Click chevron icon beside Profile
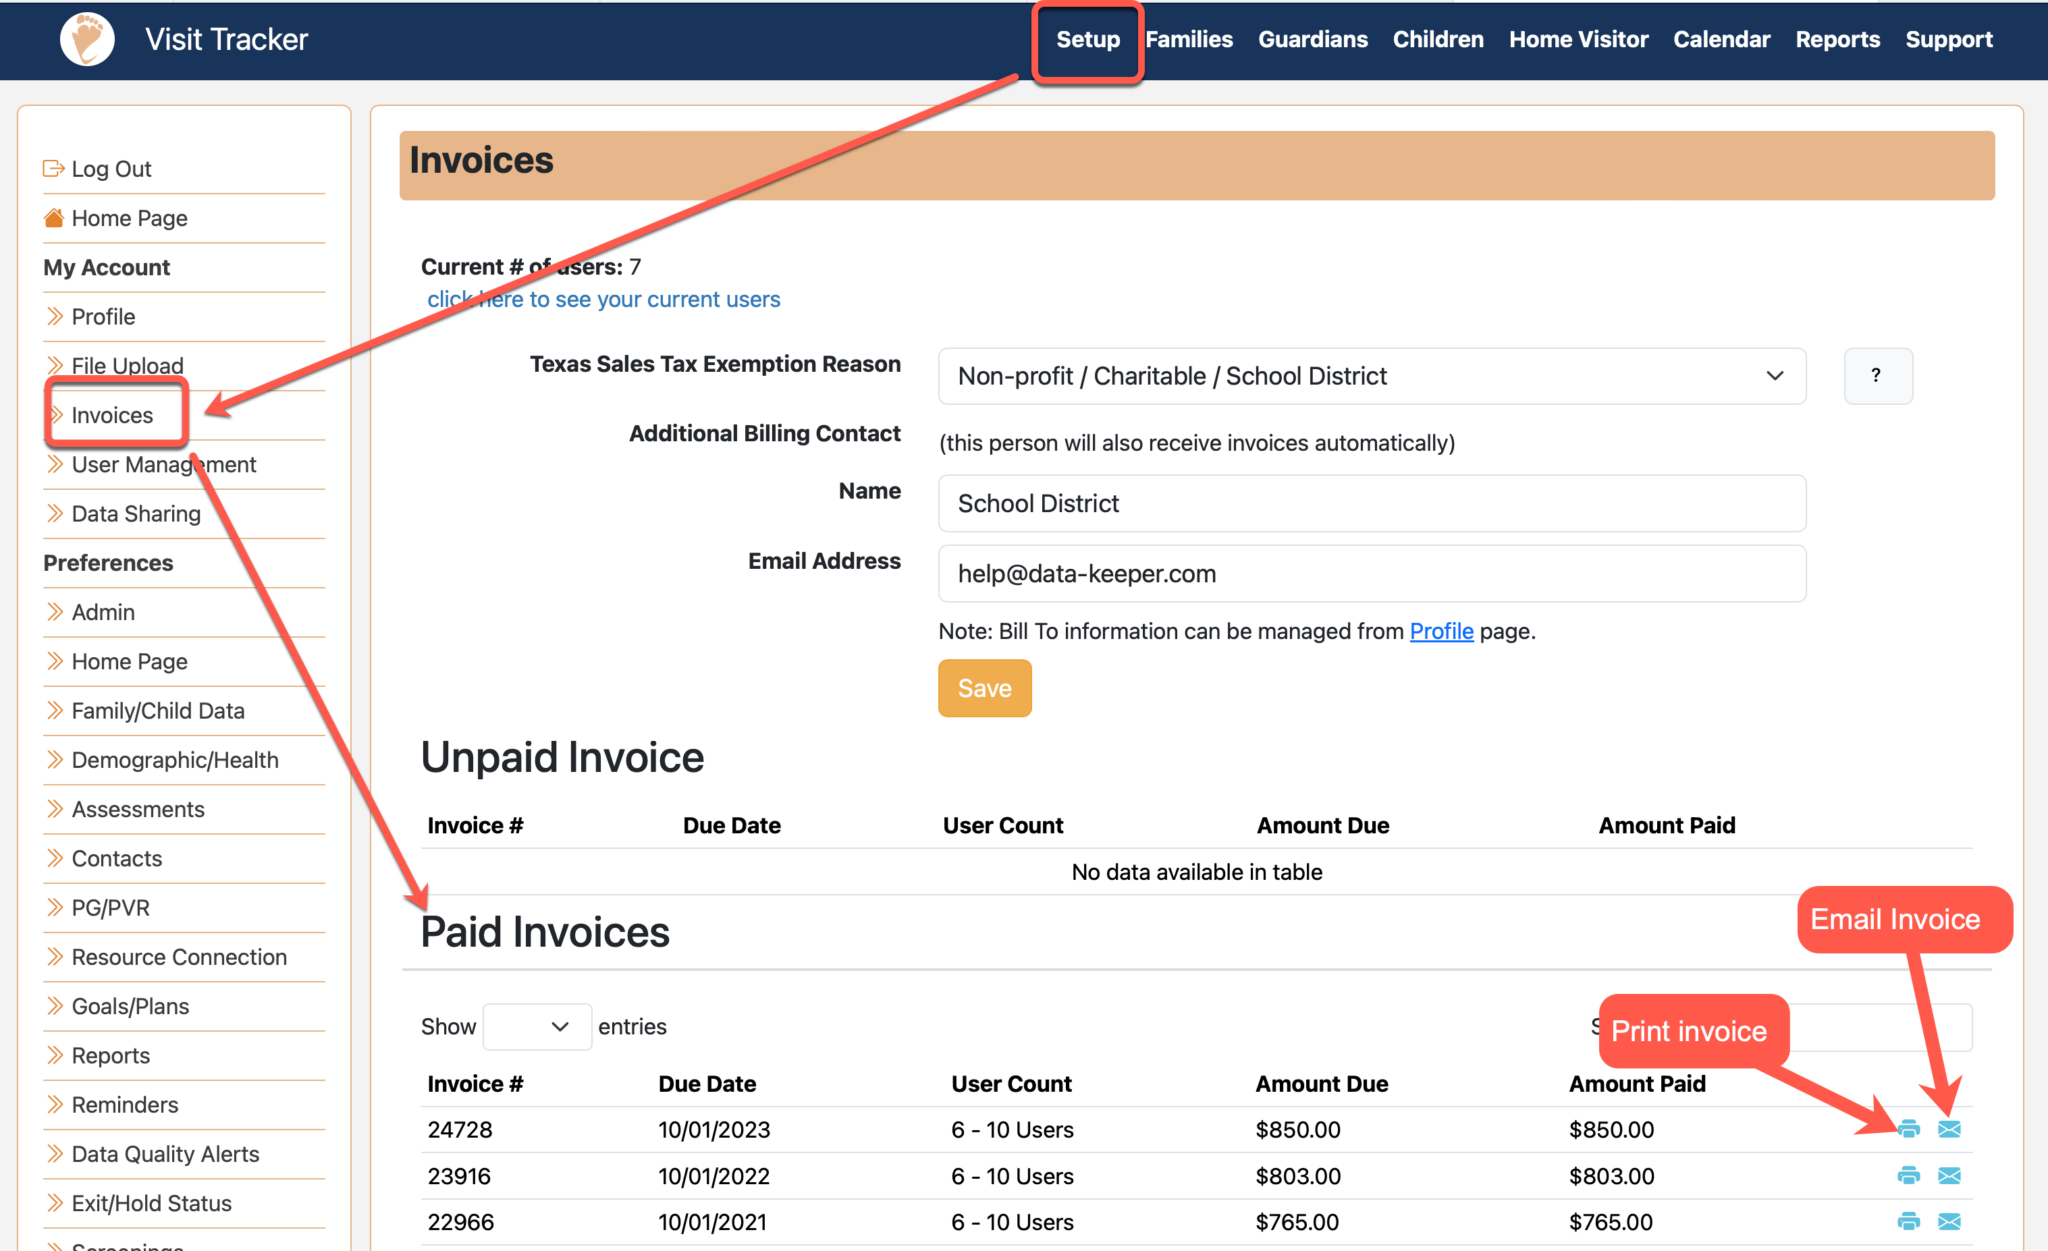 pyautogui.click(x=55, y=316)
